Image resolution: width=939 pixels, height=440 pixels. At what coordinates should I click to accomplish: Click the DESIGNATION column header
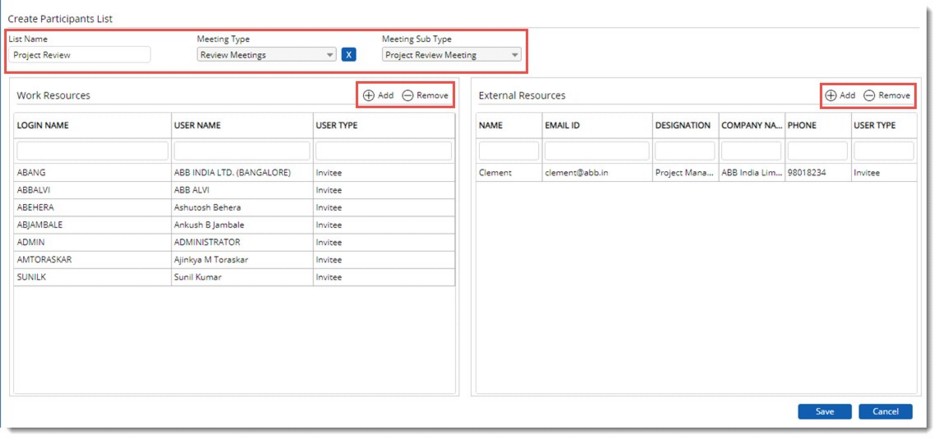click(x=683, y=126)
